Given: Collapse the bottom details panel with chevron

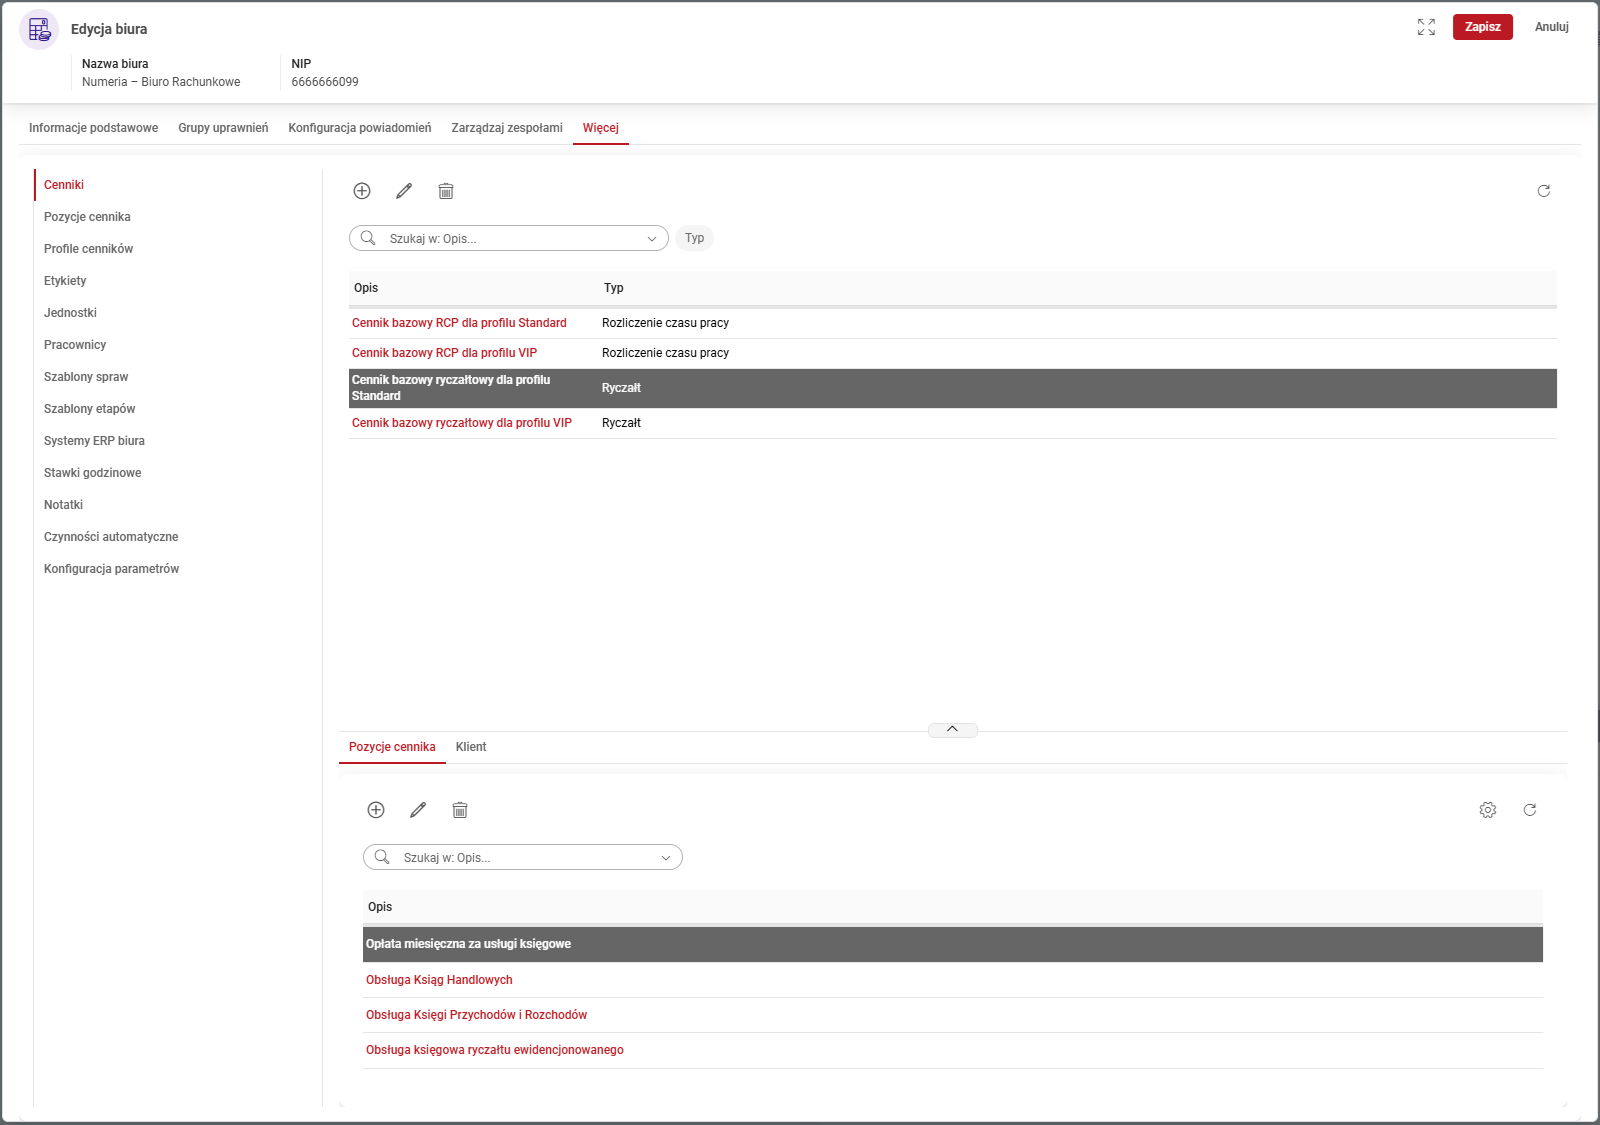Looking at the screenshot, I should pos(952,729).
